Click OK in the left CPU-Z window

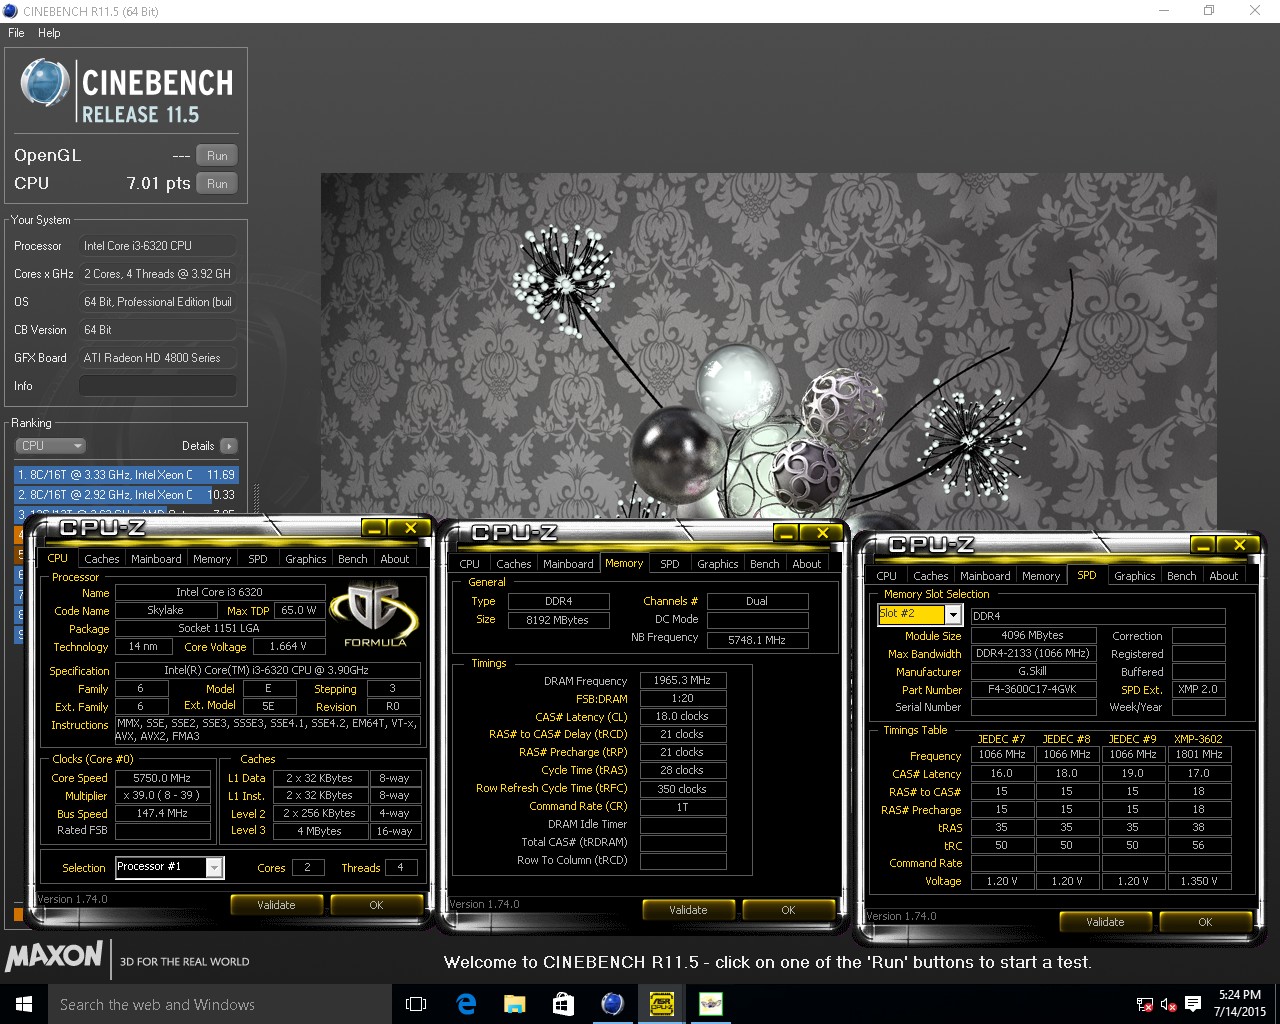[x=376, y=905]
